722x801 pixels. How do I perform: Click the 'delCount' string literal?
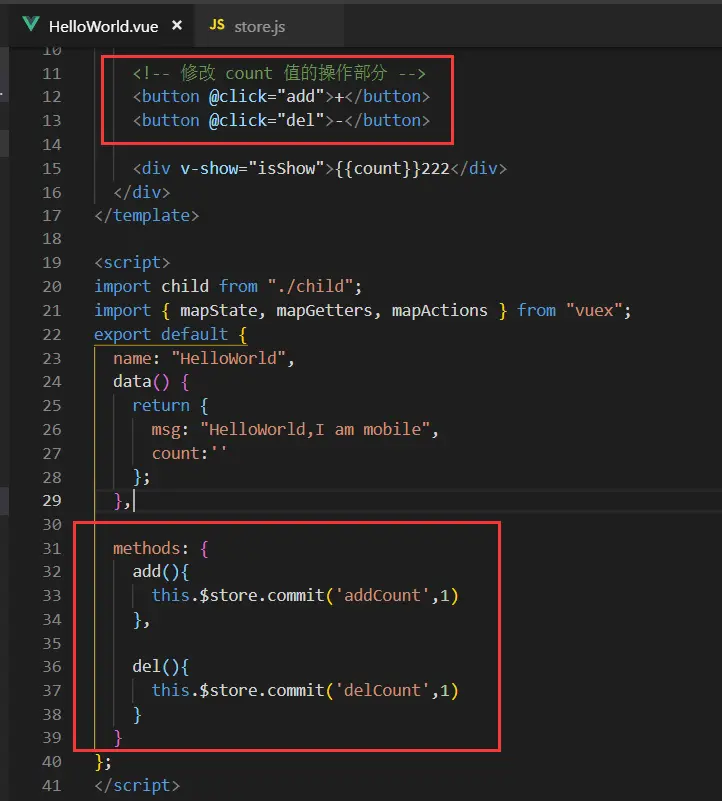click(382, 690)
